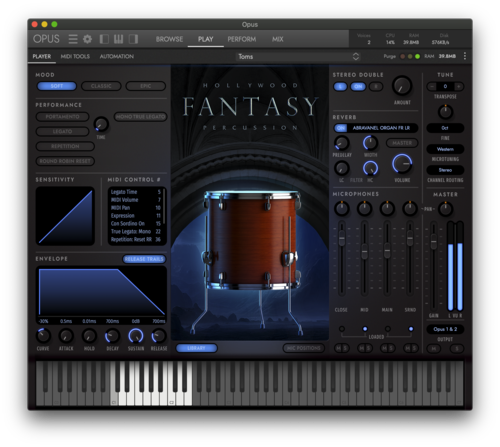Increase transpose with plus button
500x447 pixels.
click(x=459, y=86)
